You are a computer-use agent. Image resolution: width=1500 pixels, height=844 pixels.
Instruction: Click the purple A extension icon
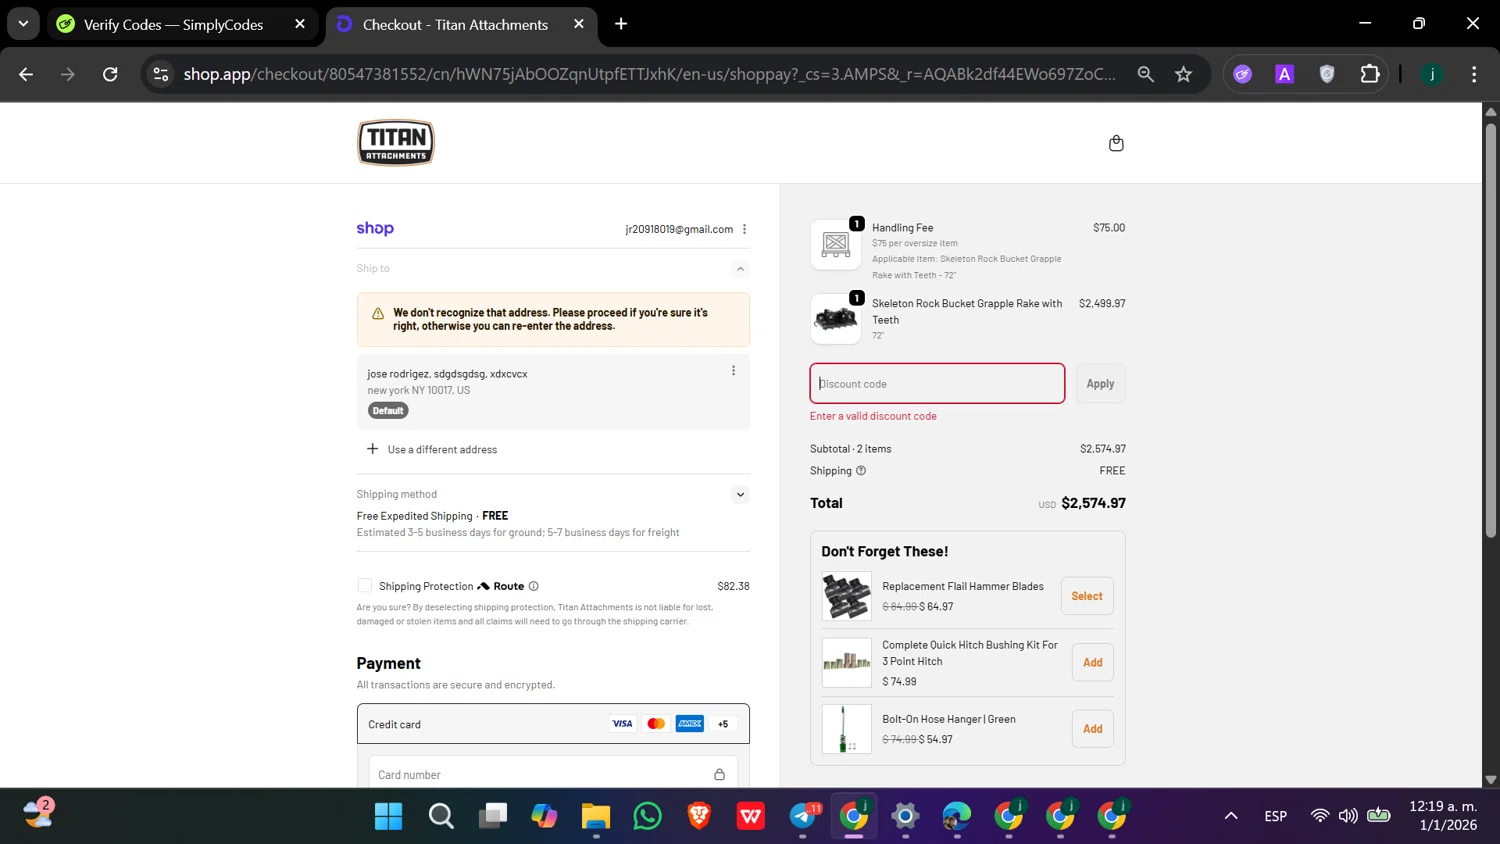pos(1285,74)
